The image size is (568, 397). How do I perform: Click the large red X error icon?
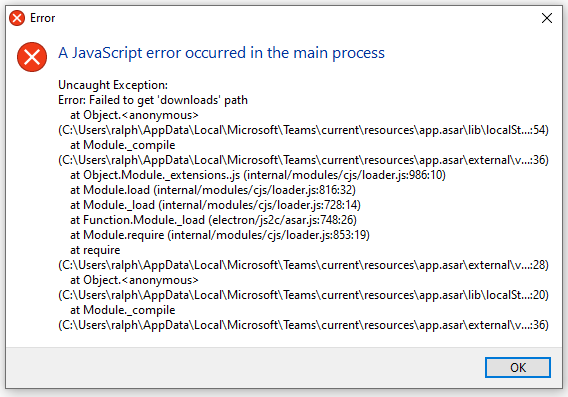click(32, 57)
